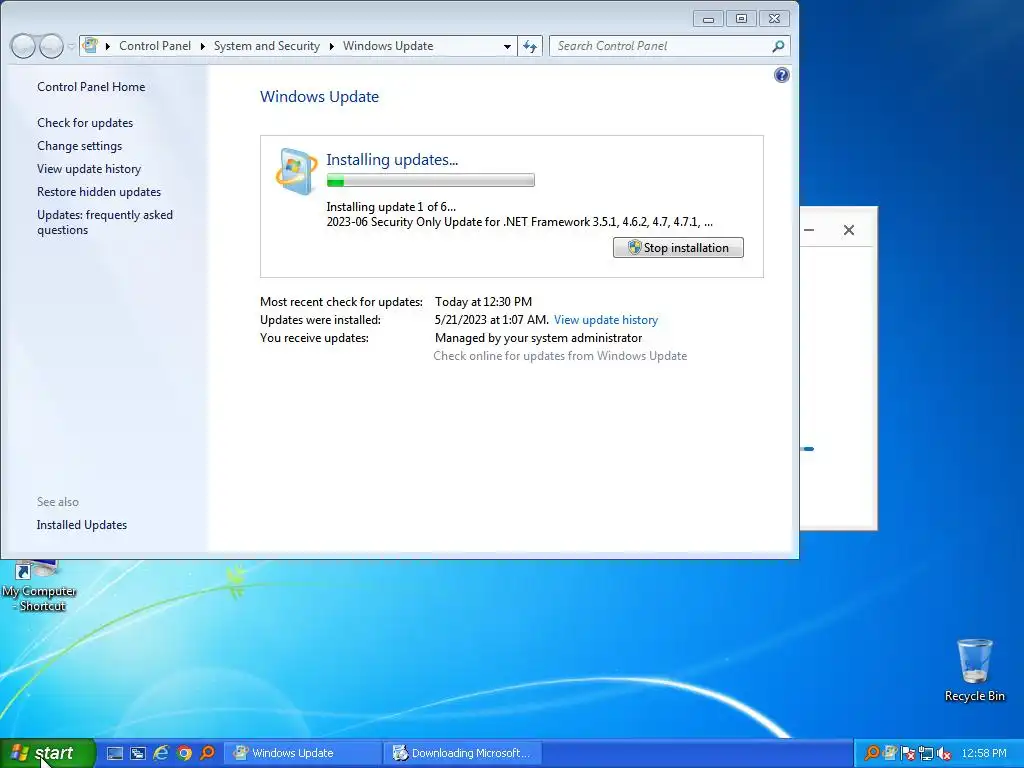
Task: Click the refresh icon next to address bar
Action: coord(530,46)
